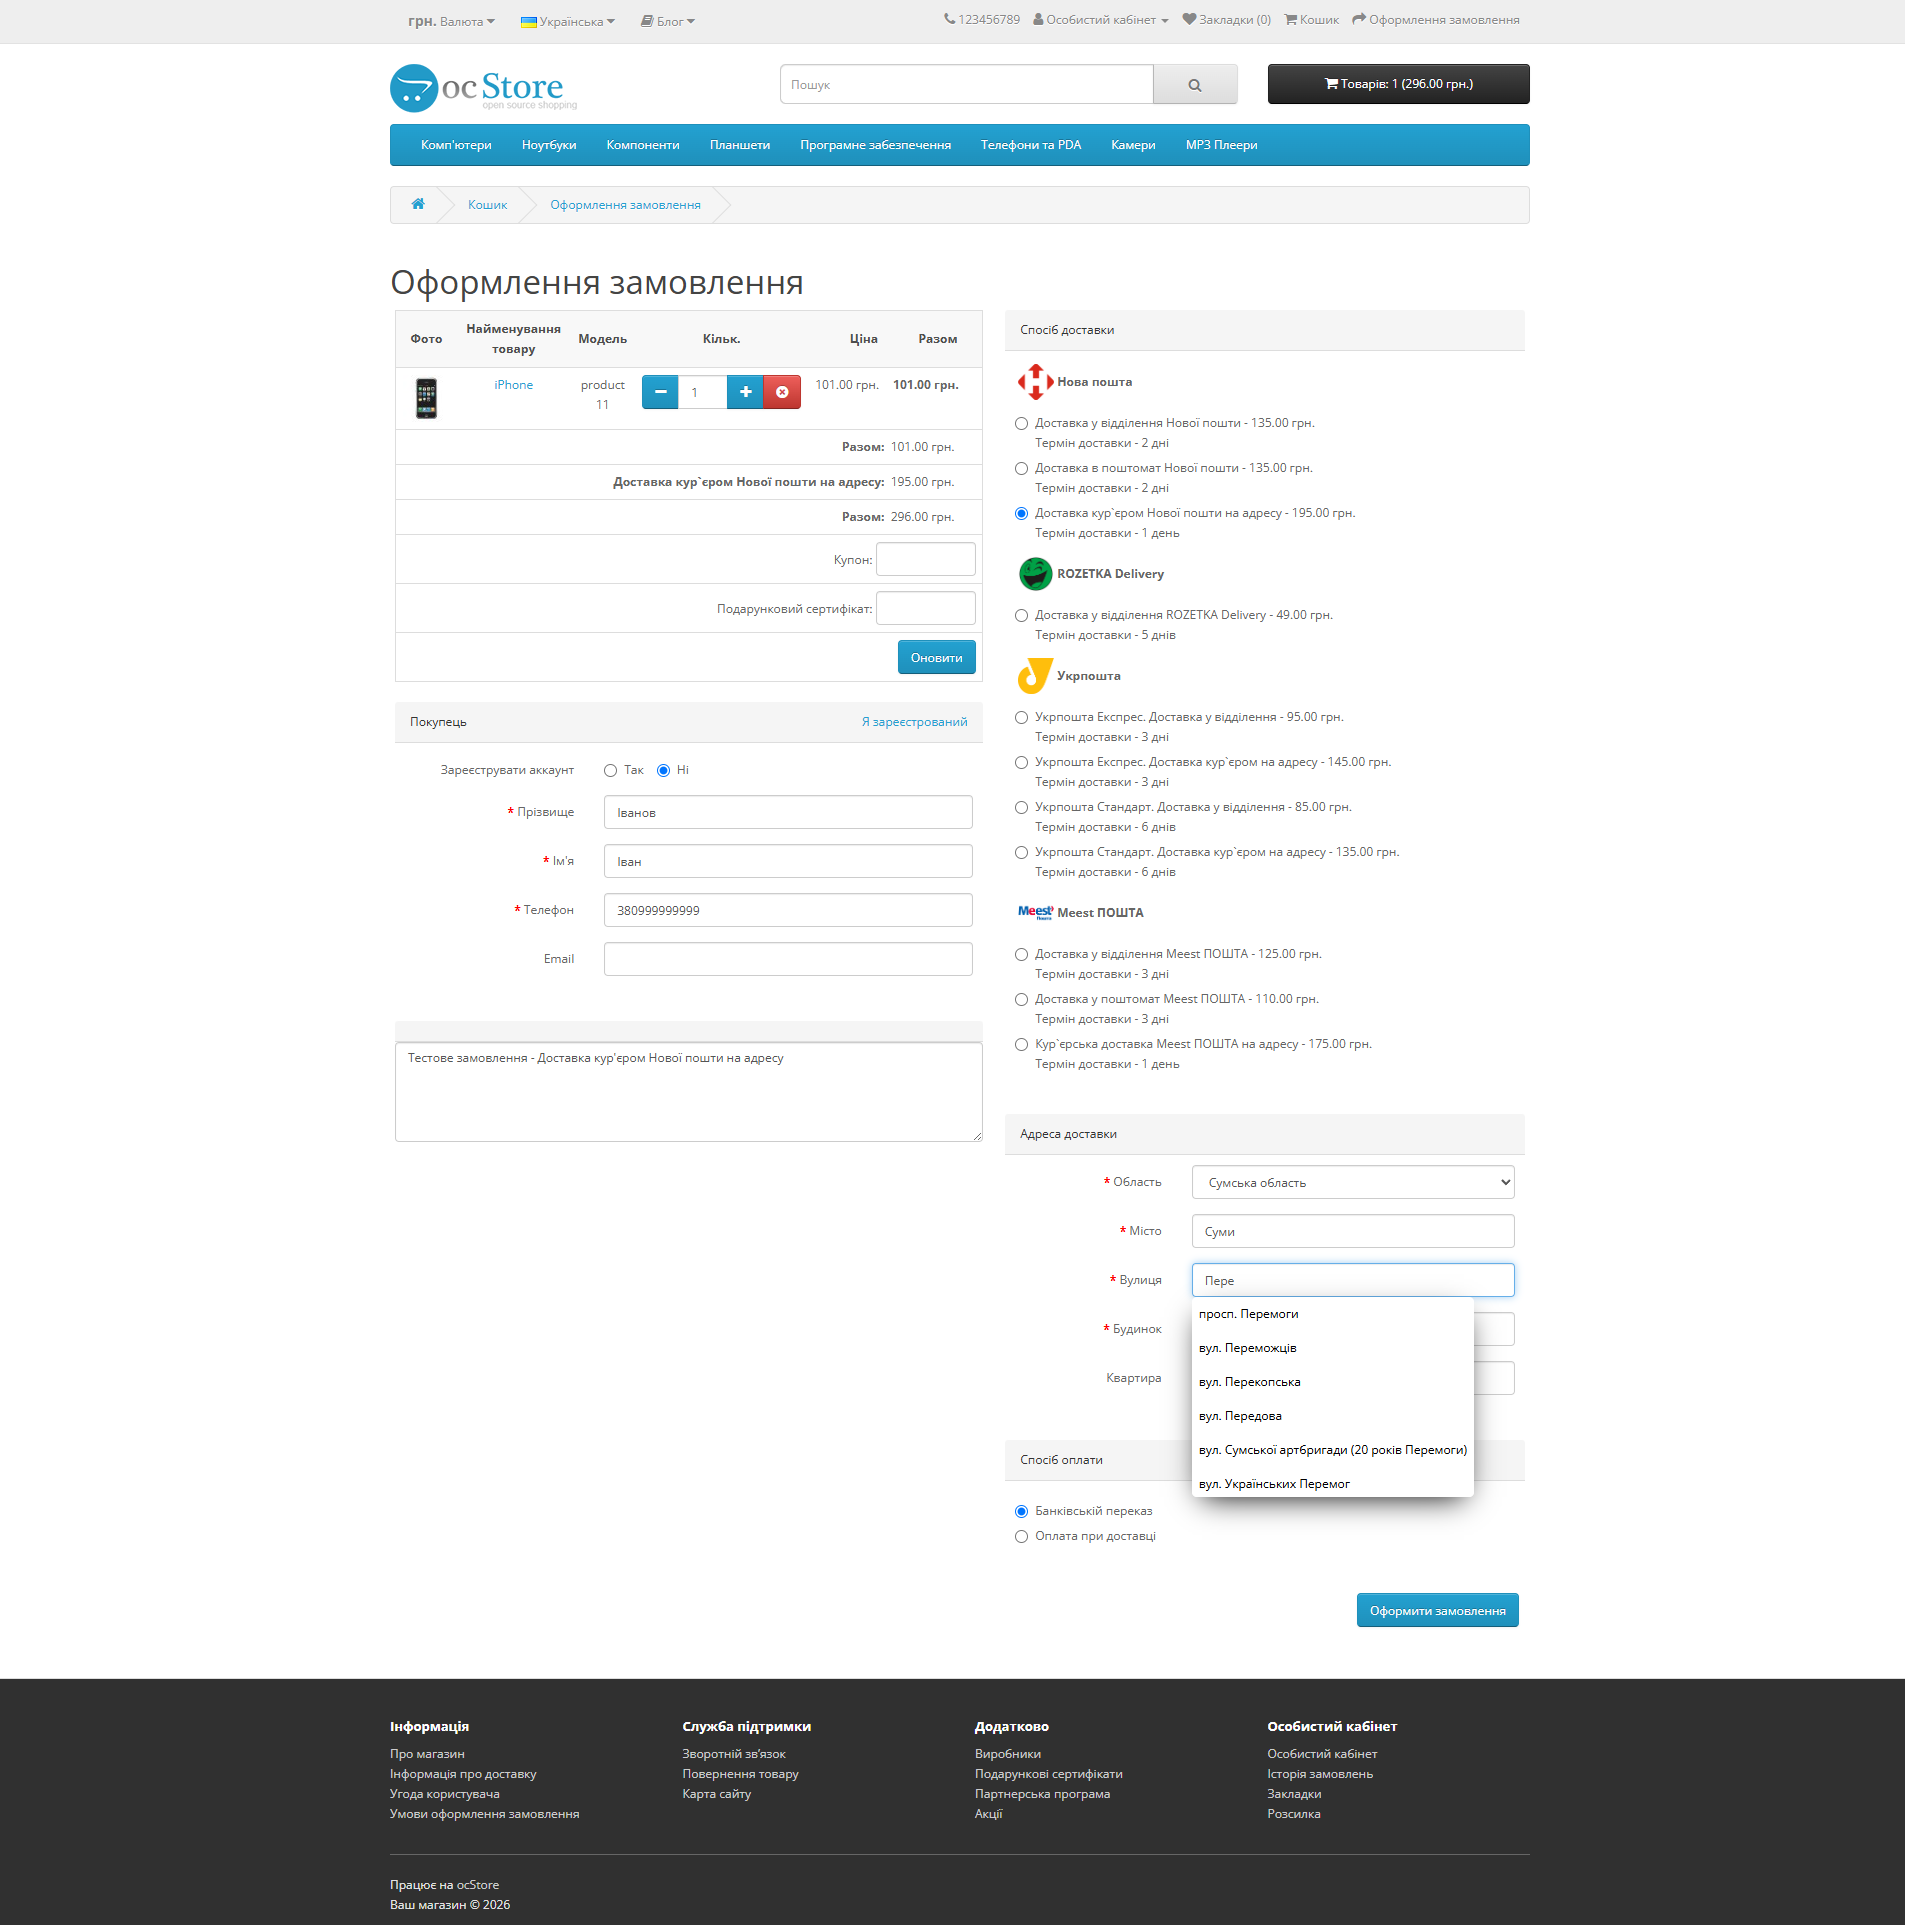This screenshot has width=1905, height=1925.
Task: Click the Укрпошта logo icon
Action: coord(1035,676)
